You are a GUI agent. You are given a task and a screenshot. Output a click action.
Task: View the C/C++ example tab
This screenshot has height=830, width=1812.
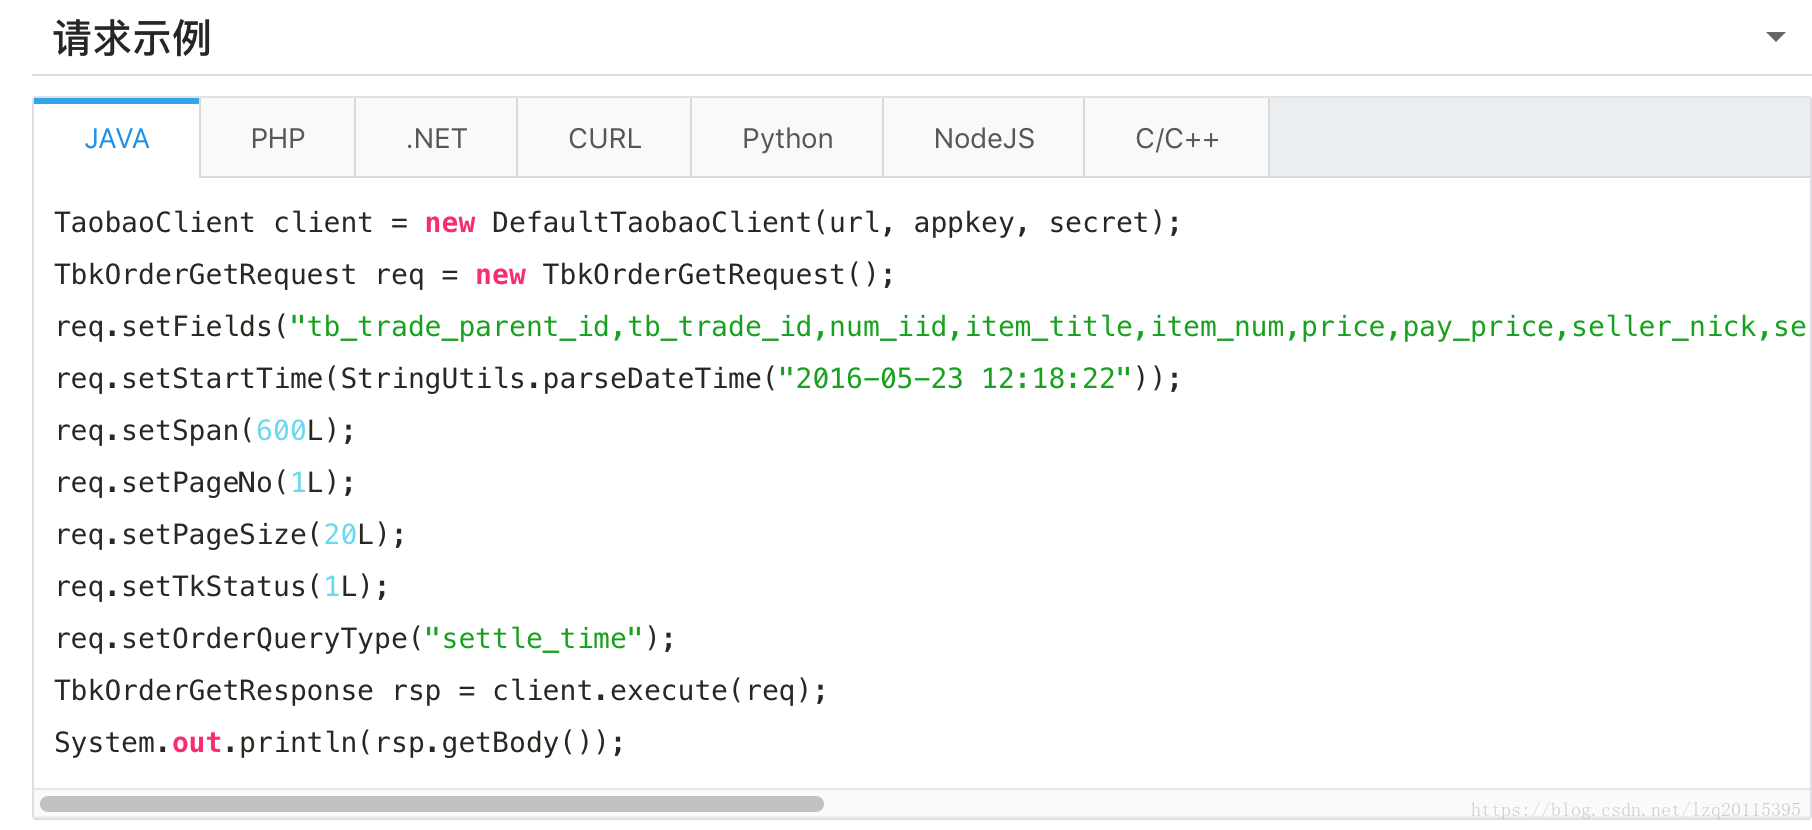tap(1177, 138)
